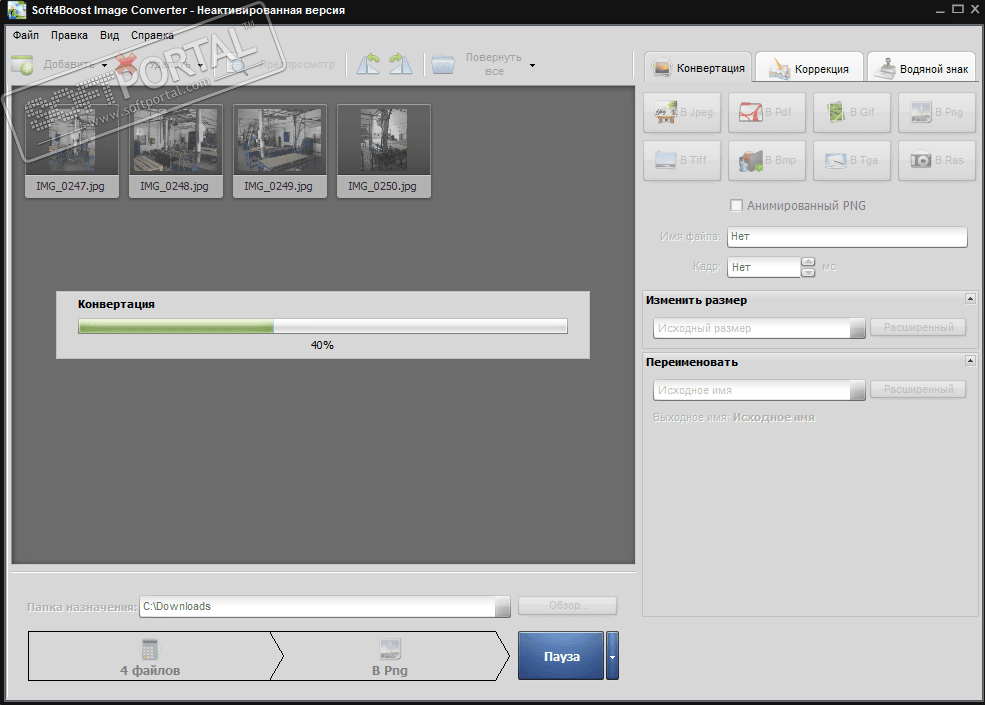Increase the Кадр stepper value
Image resolution: width=985 pixels, height=705 pixels.
(x=808, y=262)
